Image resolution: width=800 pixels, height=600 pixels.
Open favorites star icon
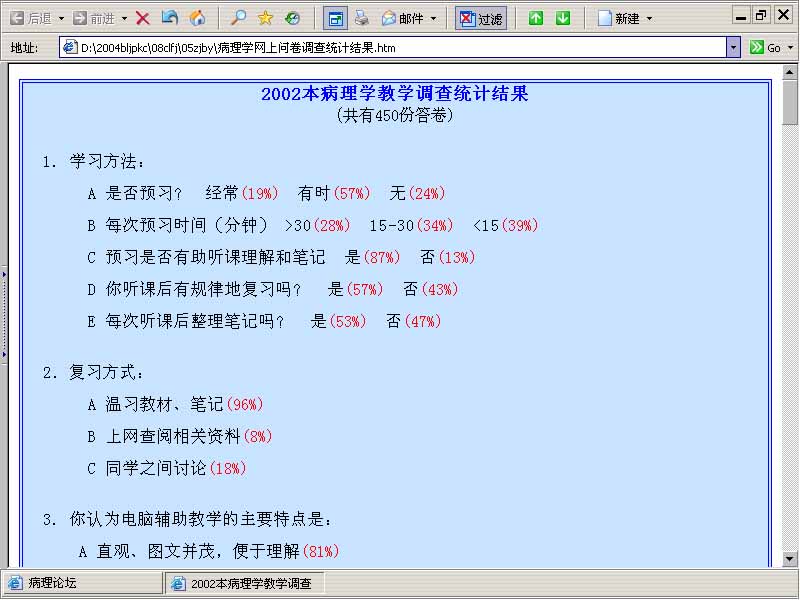coord(265,18)
